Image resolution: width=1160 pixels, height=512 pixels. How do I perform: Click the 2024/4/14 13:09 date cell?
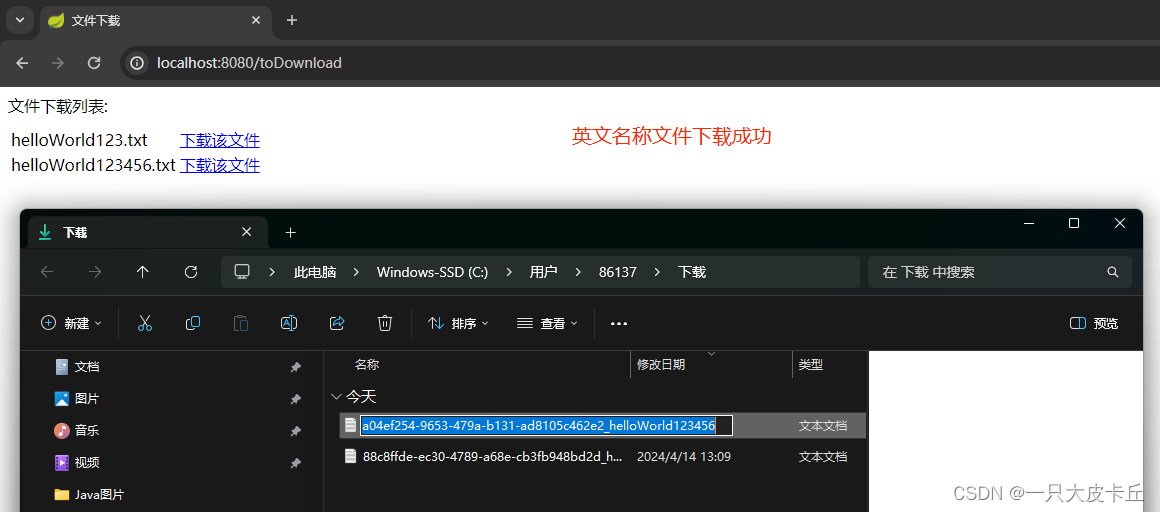(684, 457)
